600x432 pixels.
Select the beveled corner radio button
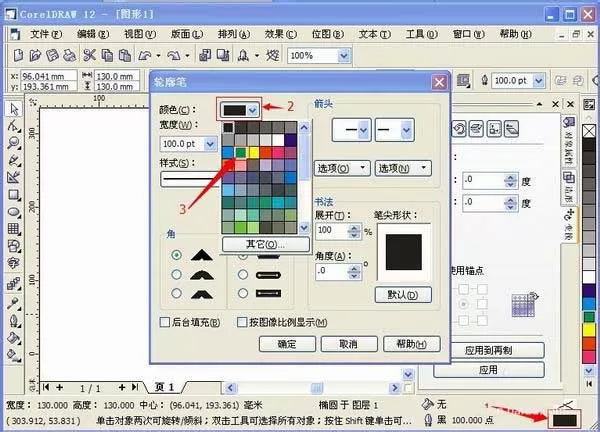click(176, 293)
